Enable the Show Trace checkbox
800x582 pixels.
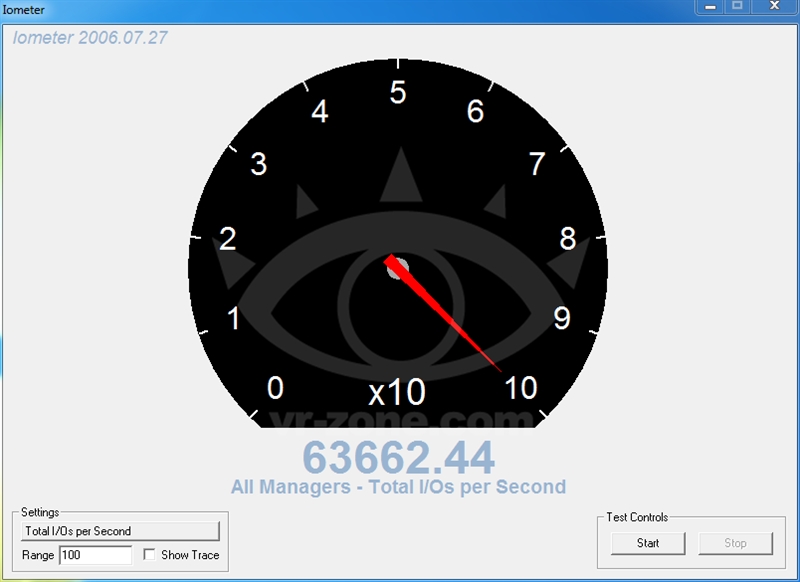150,555
